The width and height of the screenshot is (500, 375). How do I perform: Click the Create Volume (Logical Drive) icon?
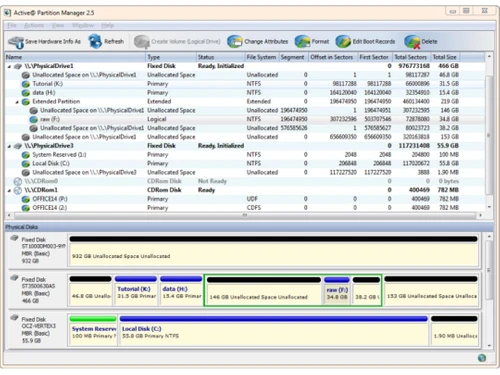coord(142,42)
